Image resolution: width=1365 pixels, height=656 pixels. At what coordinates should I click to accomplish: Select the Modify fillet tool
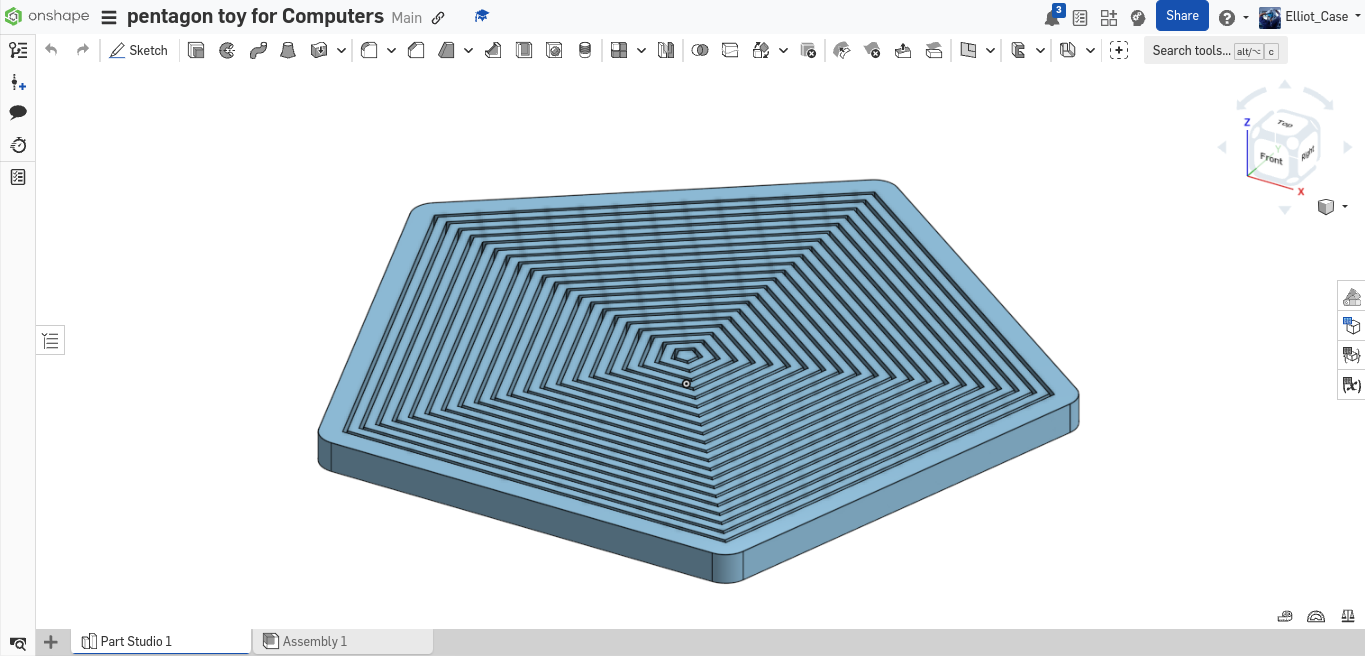pyautogui.click(x=842, y=50)
